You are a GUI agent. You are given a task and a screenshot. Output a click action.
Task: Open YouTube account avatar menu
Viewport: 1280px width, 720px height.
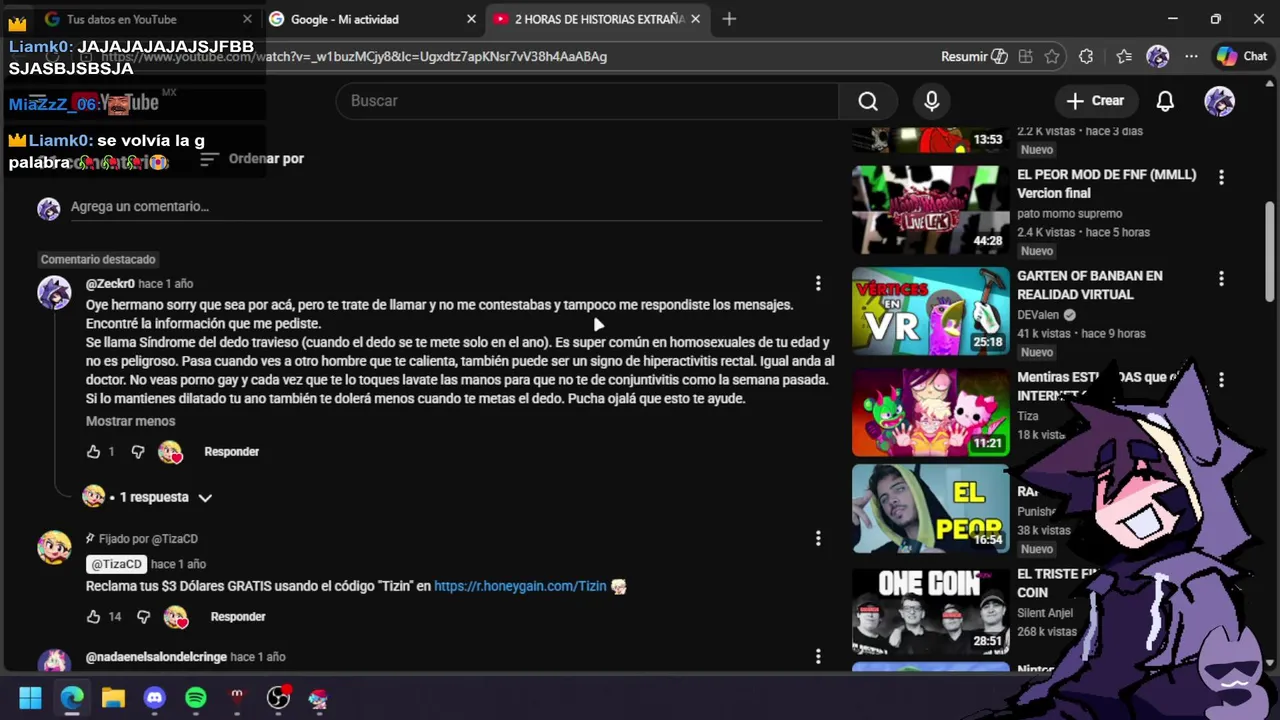[1219, 101]
